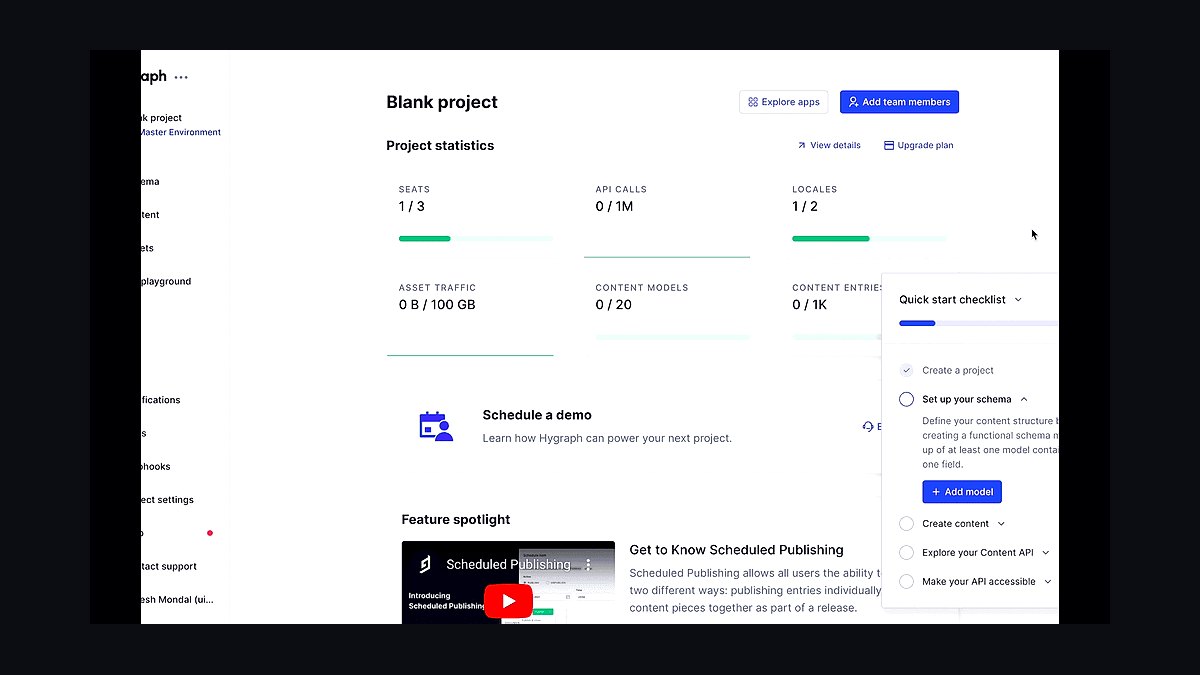Click the Add model button

click(962, 492)
